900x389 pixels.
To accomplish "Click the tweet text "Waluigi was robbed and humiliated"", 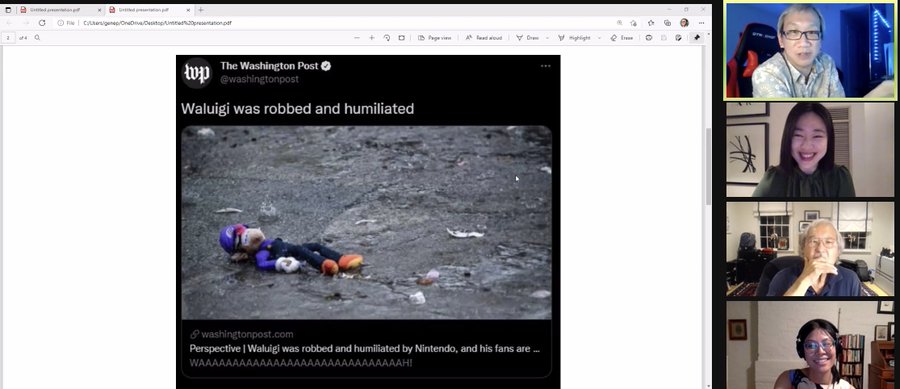I will 297,108.
